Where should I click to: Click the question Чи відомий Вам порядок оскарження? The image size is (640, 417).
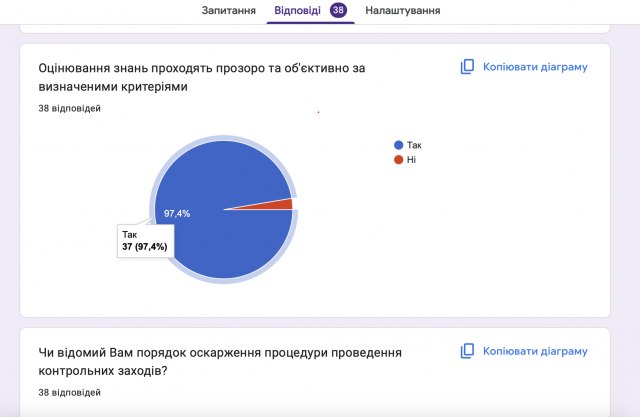[220, 362]
